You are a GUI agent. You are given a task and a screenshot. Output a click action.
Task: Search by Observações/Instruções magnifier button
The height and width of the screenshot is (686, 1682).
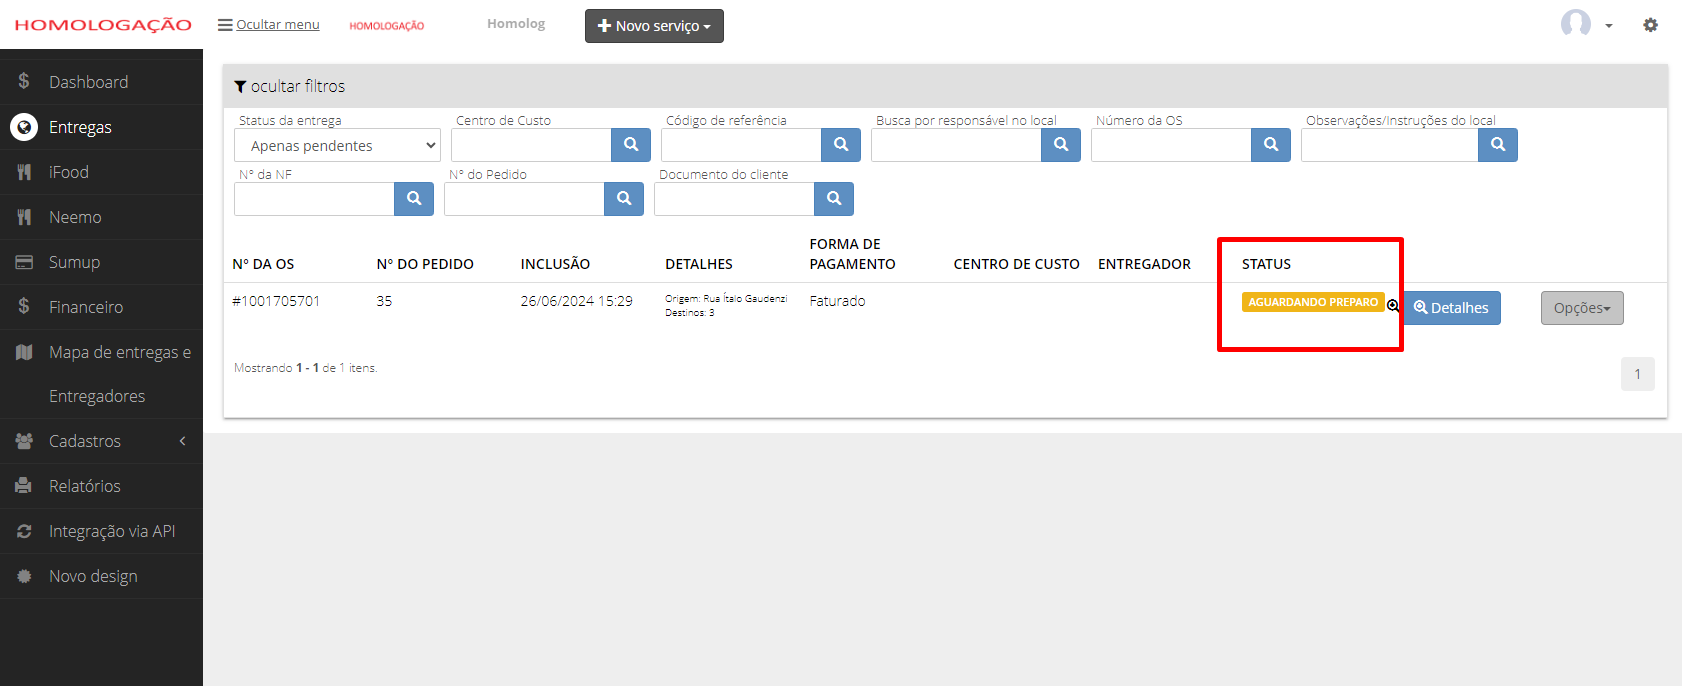point(1498,145)
